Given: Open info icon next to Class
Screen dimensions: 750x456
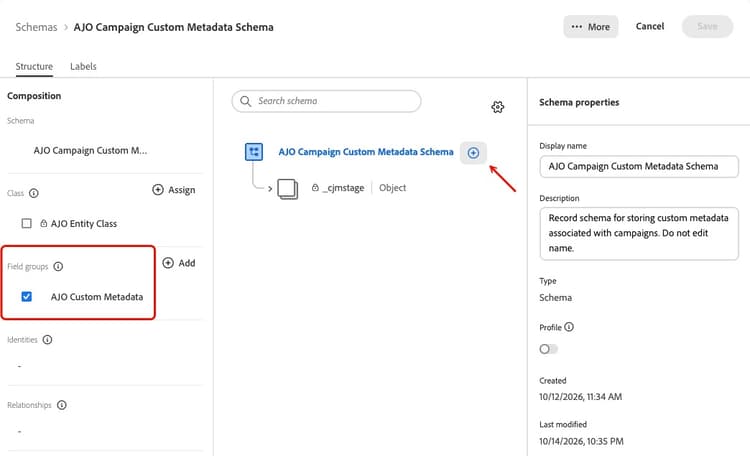Looking at the screenshot, I should tap(33, 193).
